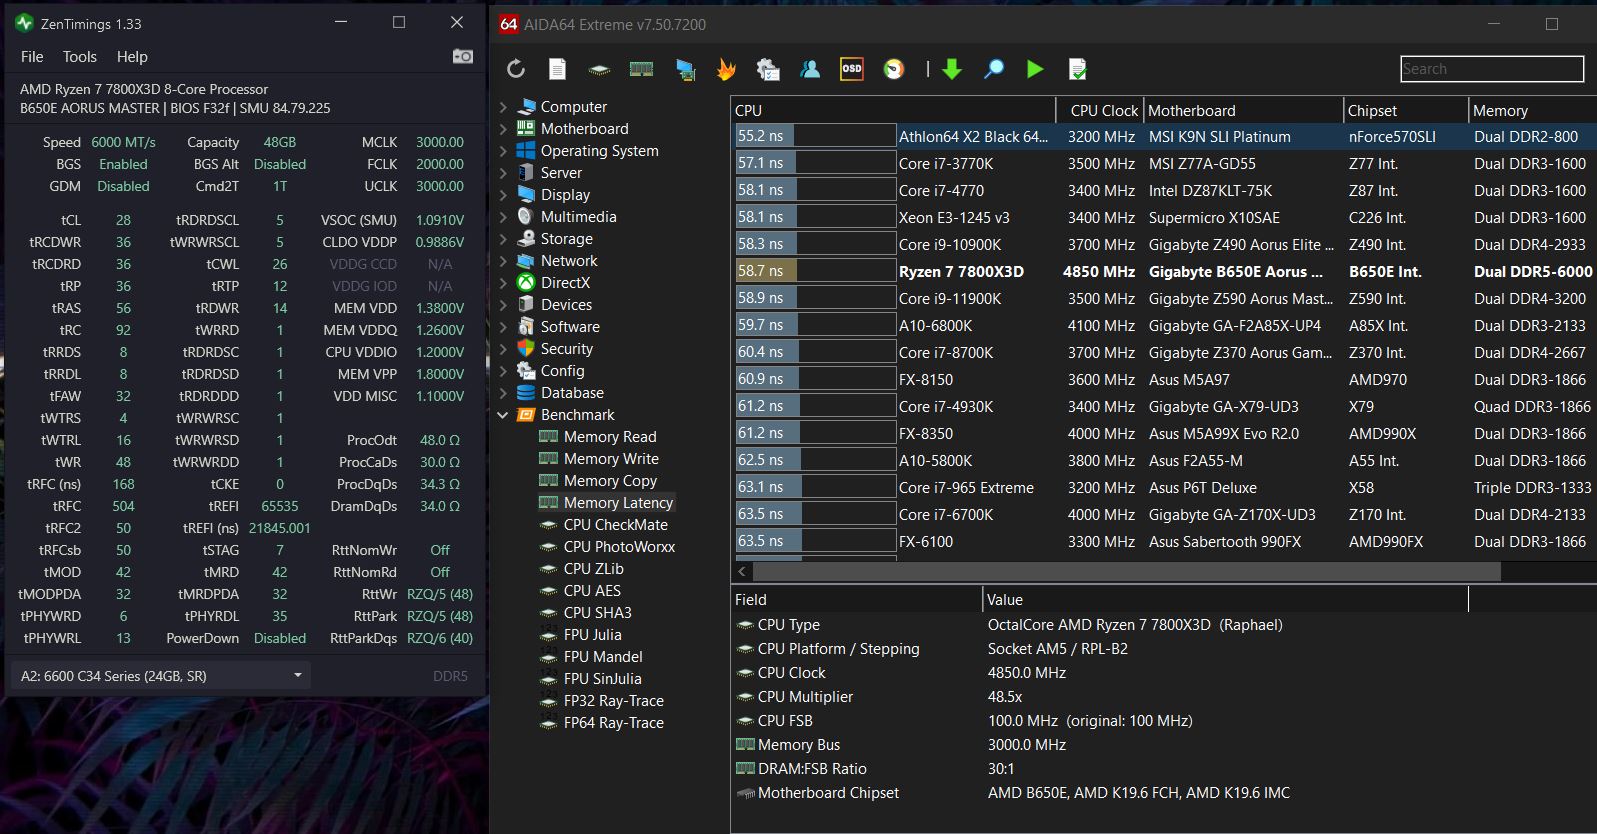Expand the Motherboard tree node arrow
The height and width of the screenshot is (834, 1597).
(503, 129)
